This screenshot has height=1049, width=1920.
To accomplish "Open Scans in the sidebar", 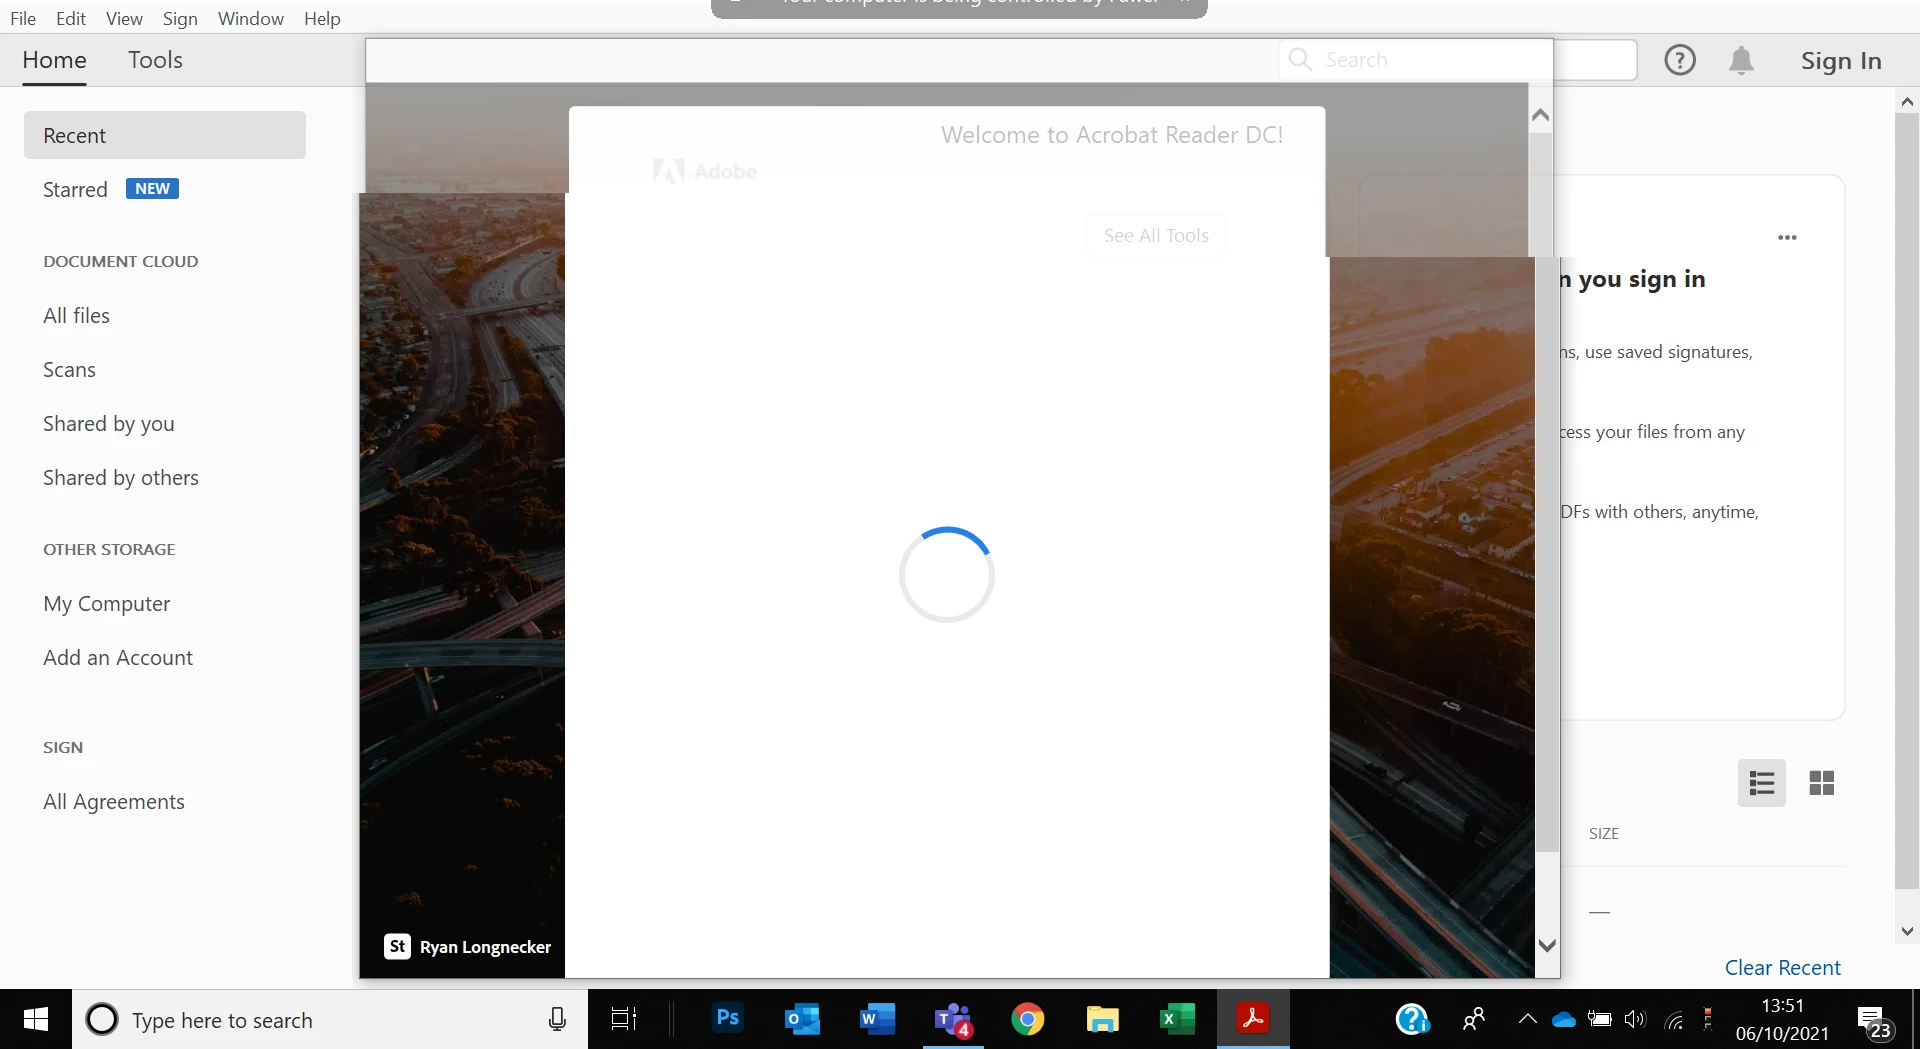I will click(69, 369).
